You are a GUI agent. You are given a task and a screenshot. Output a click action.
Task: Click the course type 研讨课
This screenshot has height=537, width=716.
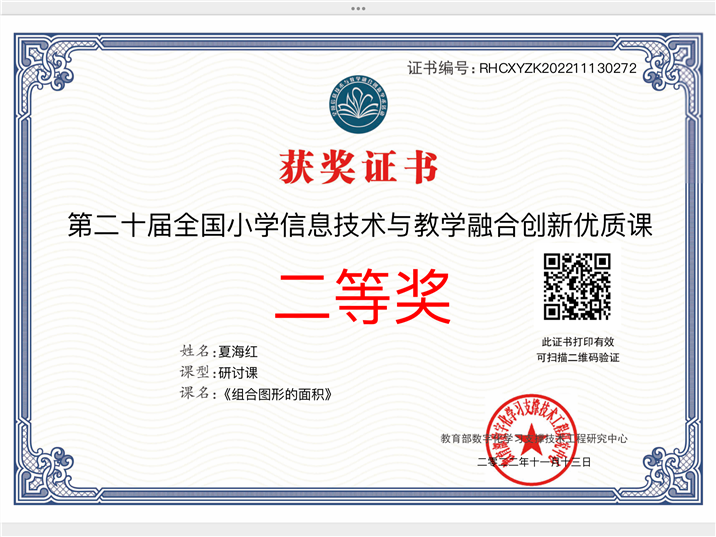238,373
